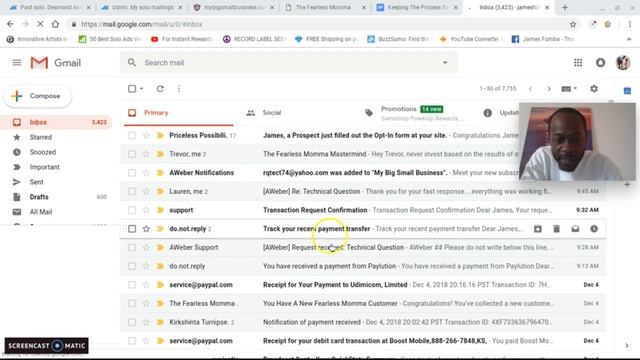The width and height of the screenshot is (640, 360).
Task: Archive the Track your recent payment email
Action: point(538,229)
